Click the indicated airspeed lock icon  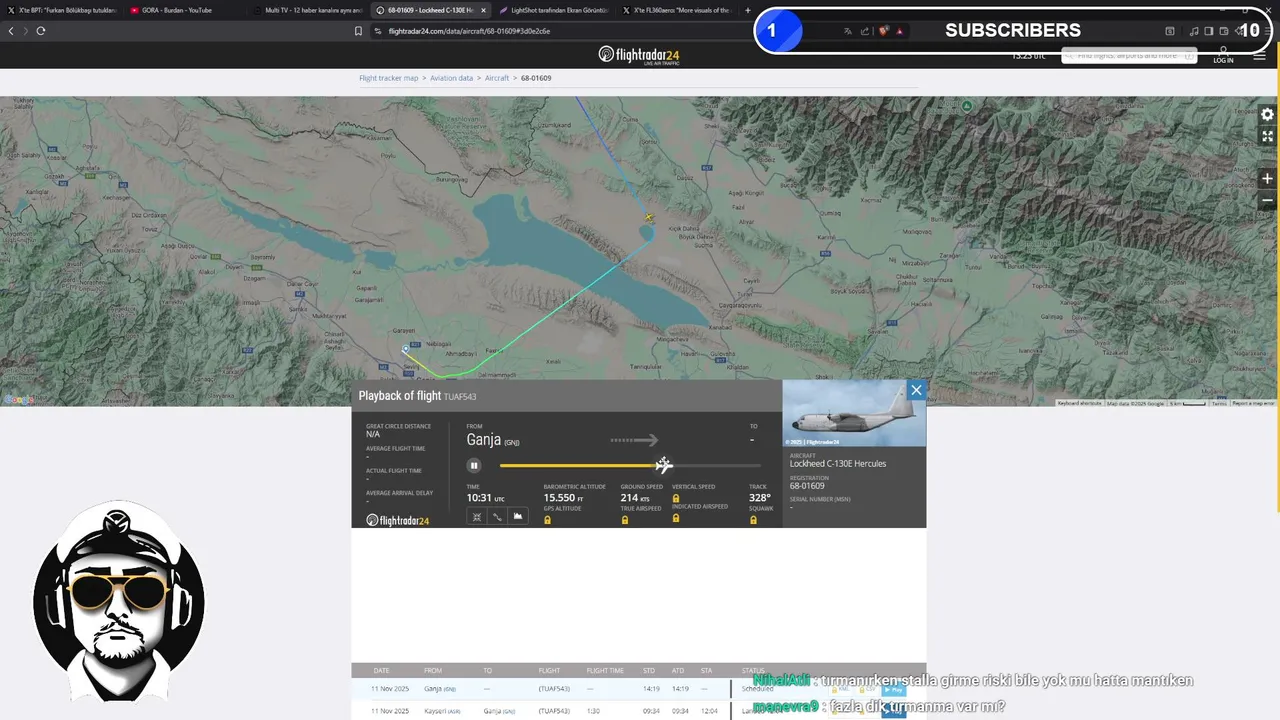(x=676, y=518)
